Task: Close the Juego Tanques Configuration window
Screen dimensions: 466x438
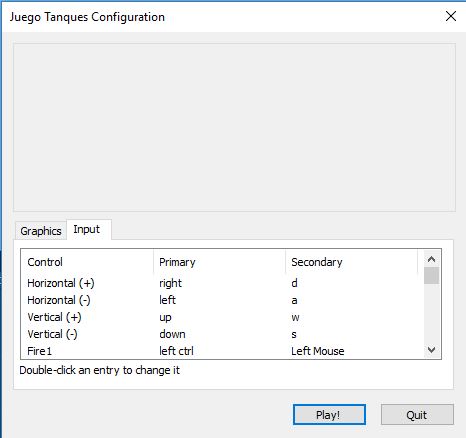Action: pyautogui.click(x=451, y=16)
